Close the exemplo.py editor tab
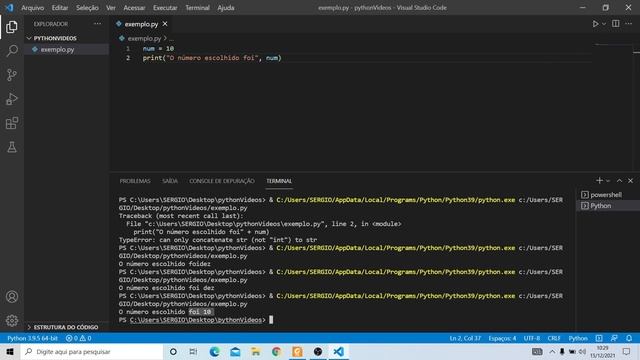Screen dimensions: 640x360 (x=165, y=24)
